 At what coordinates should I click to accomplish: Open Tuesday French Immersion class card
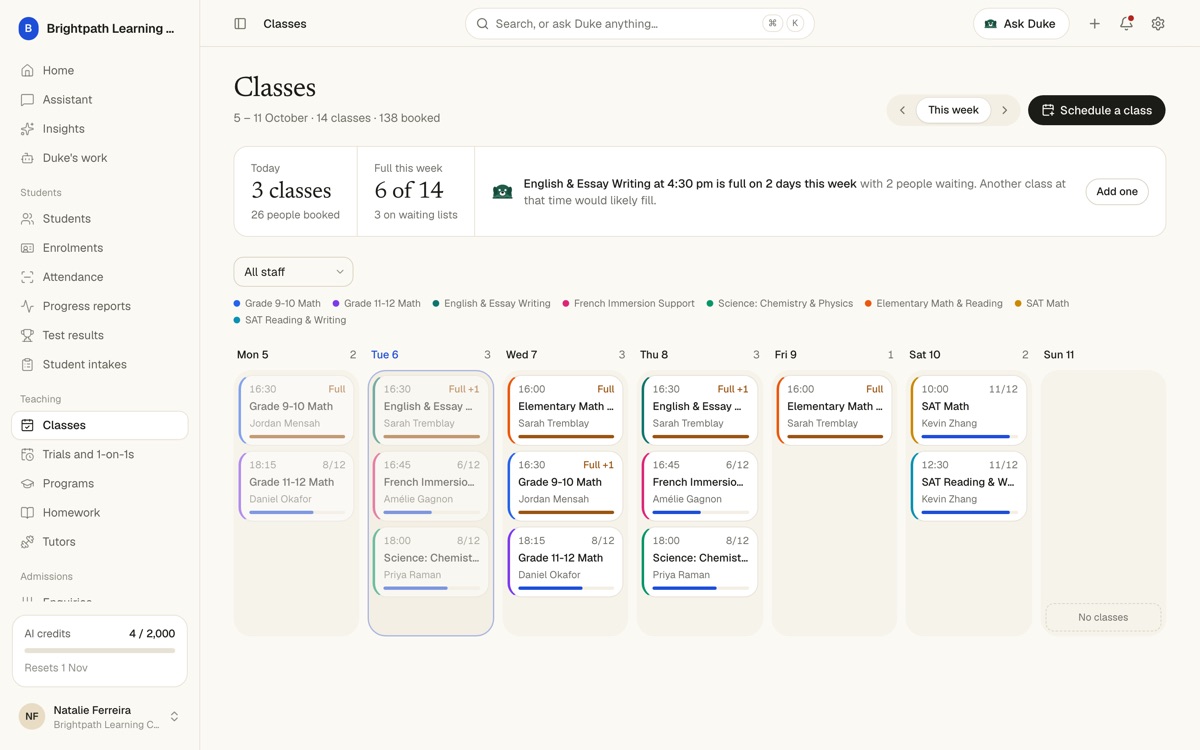click(x=431, y=486)
